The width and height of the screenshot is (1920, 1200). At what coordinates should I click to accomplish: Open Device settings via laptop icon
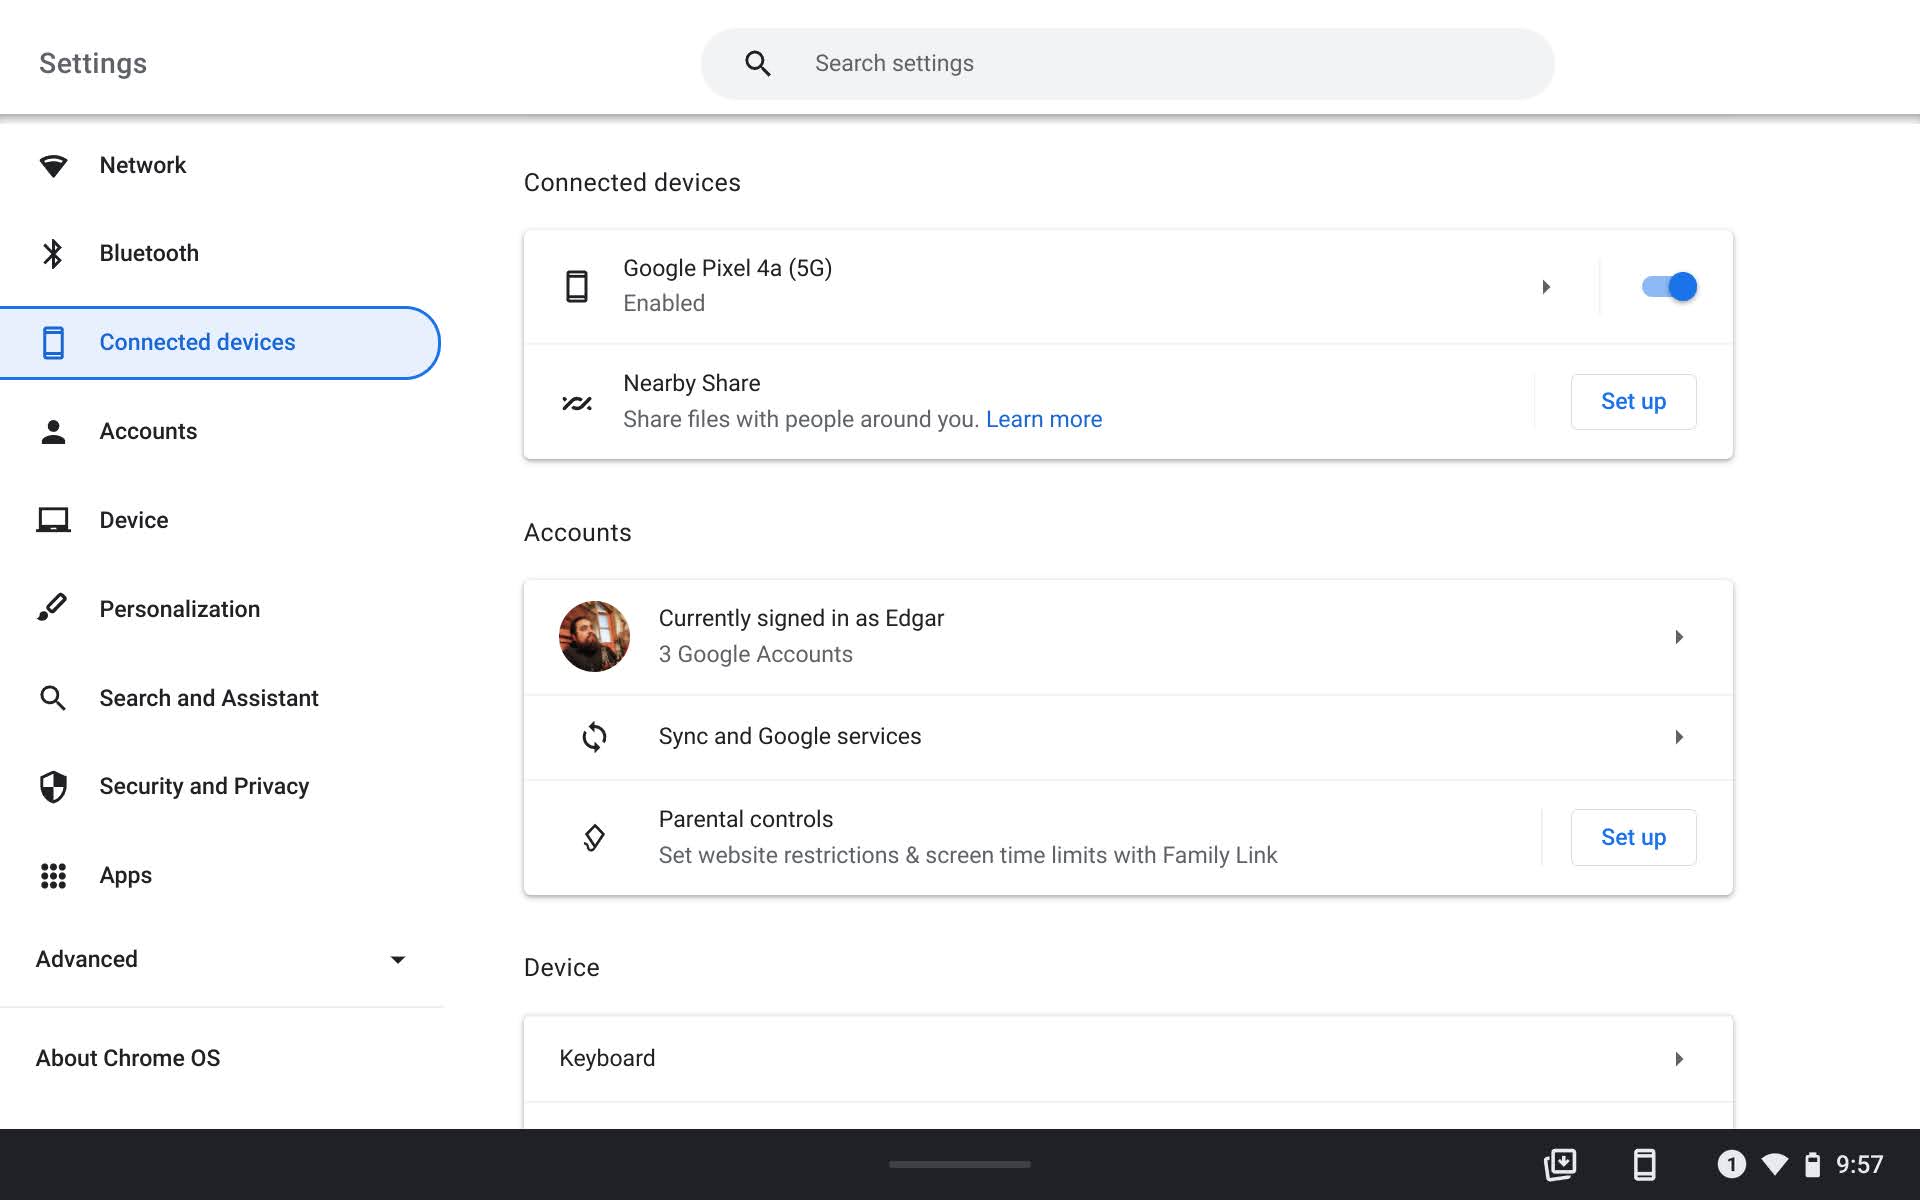[x=53, y=519]
